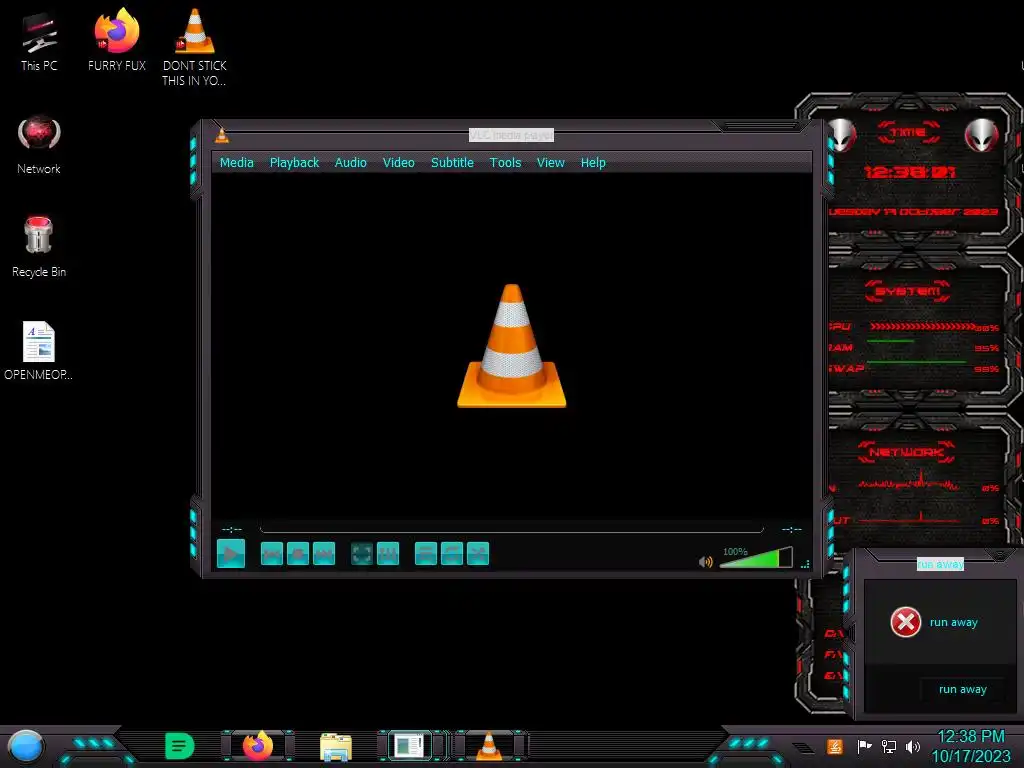Toggle the VLC playlist view
This screenshot has width=1024, height=768.
426,554
